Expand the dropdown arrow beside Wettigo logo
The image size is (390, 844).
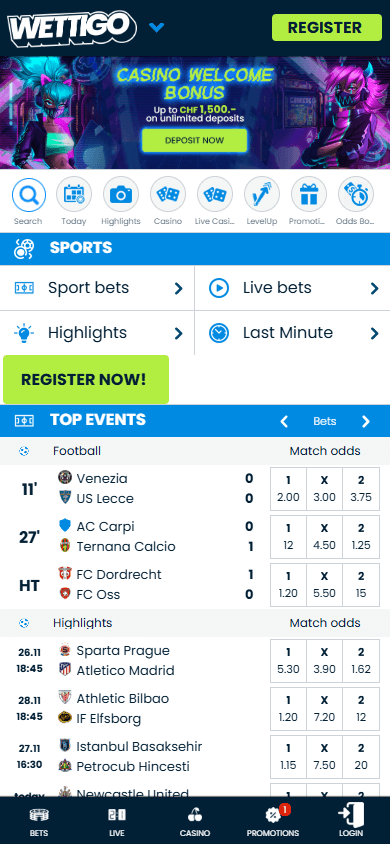(x=157, y=27)
